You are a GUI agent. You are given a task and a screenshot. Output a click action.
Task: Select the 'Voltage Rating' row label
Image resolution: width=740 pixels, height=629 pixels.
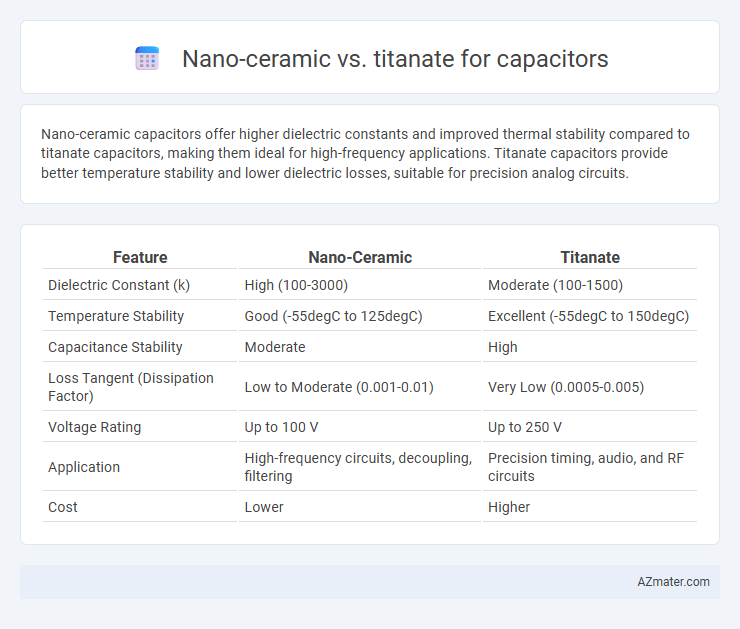point(94,427)
